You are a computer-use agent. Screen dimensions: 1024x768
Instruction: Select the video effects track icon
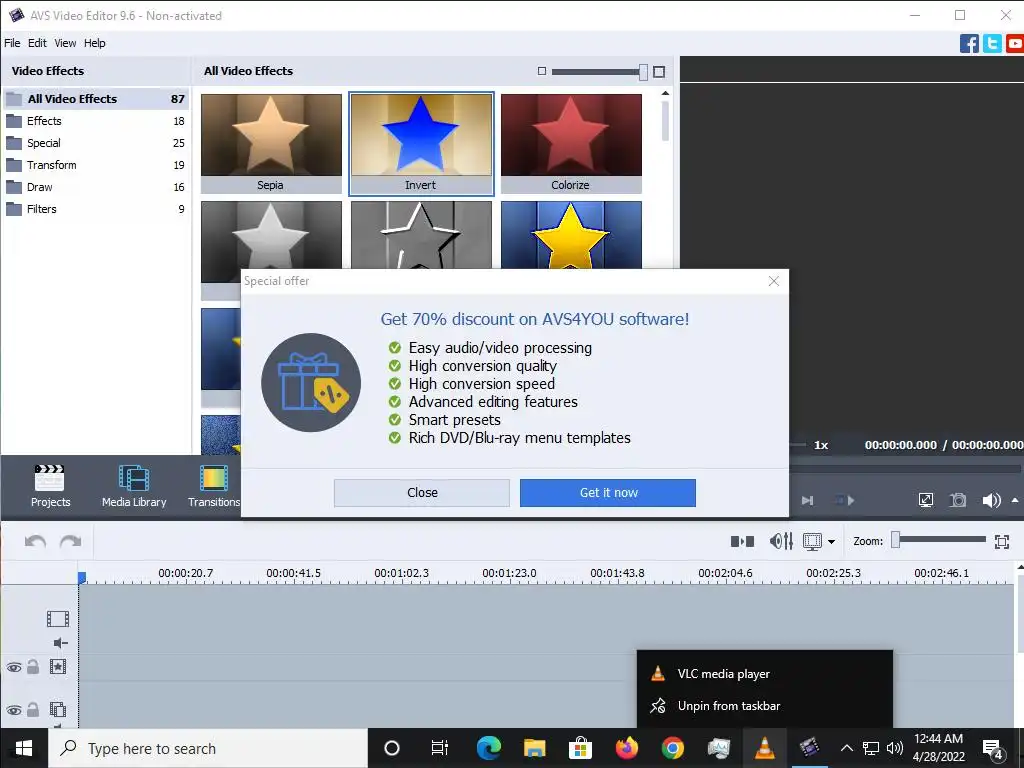[x=58, y=667]
